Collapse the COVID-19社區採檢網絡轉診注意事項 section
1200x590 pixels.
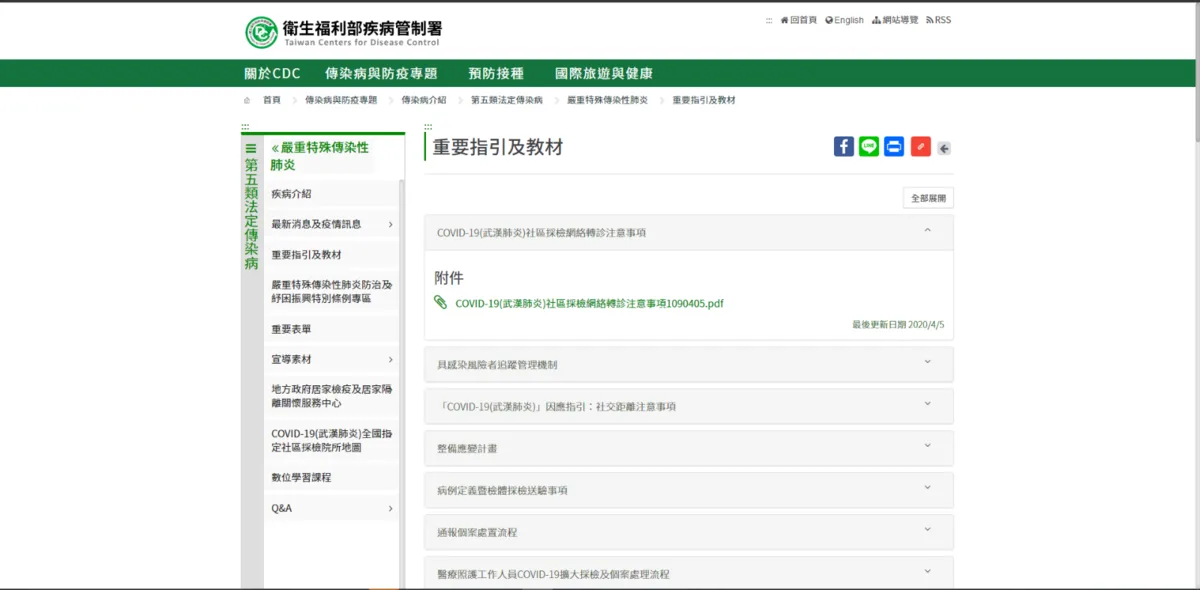(x=689, y=232)
